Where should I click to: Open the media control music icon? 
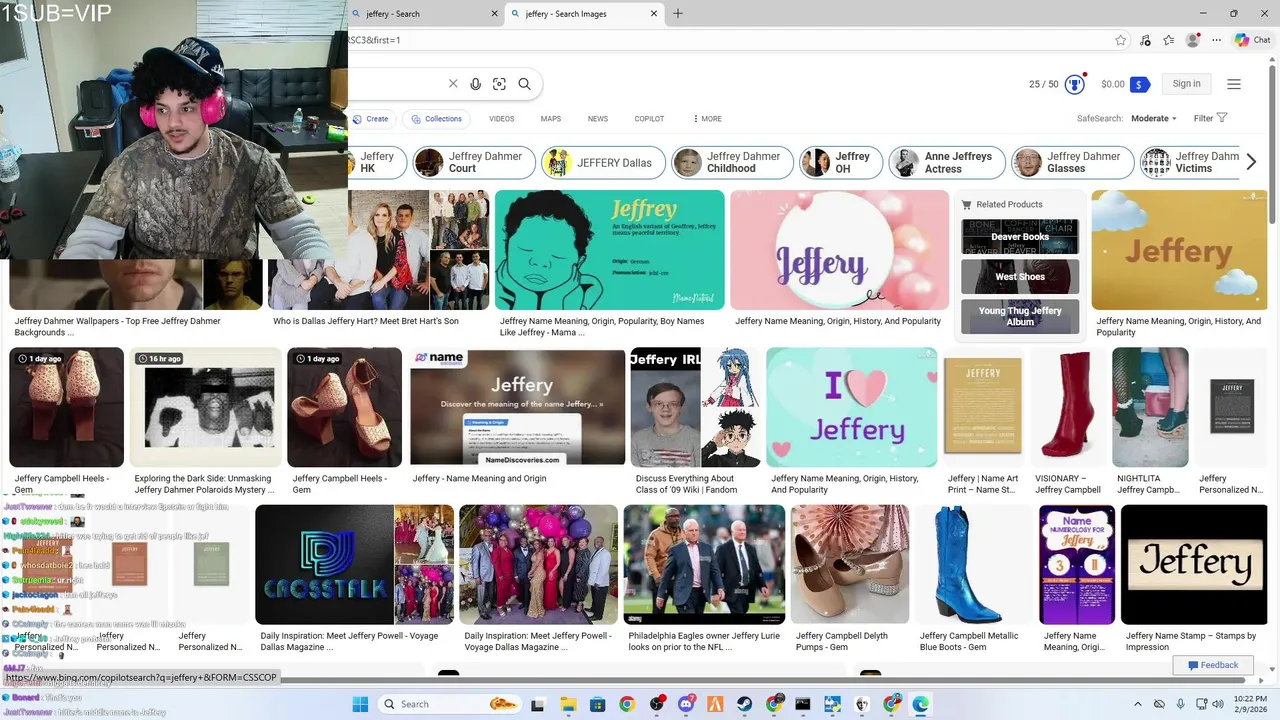(1144, 40)
